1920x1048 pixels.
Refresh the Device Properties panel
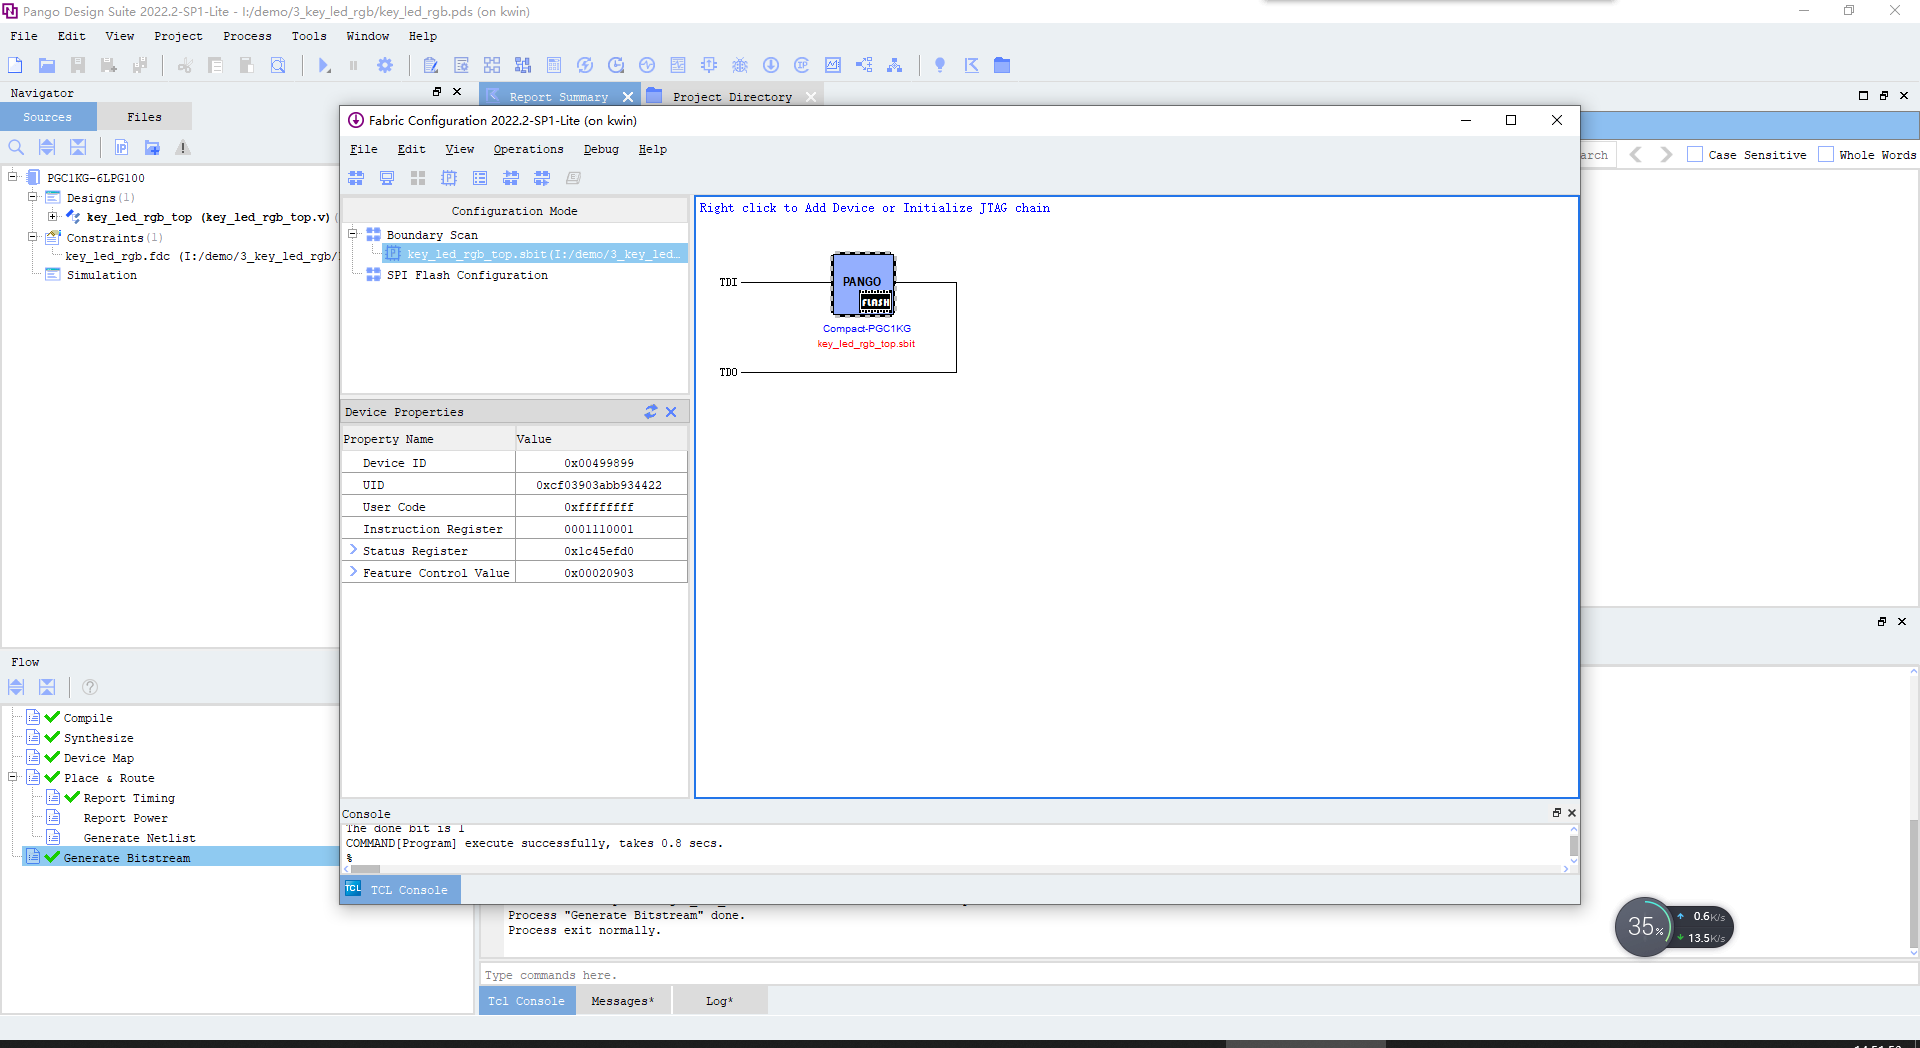651,412
